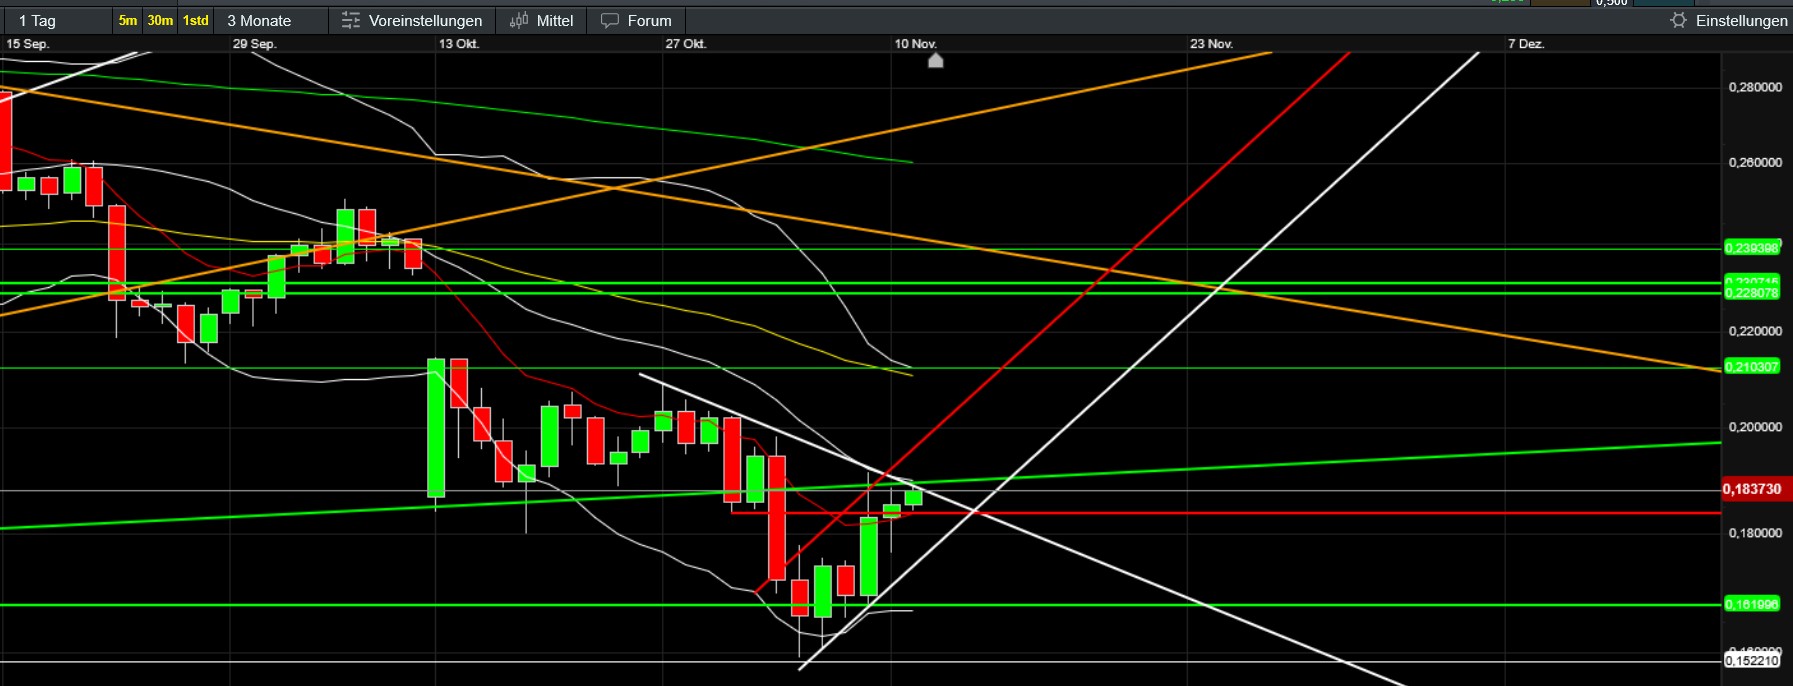Open the Einstellungen gear icon
The image size is (1793, 686).
[x=1678, y=20]
